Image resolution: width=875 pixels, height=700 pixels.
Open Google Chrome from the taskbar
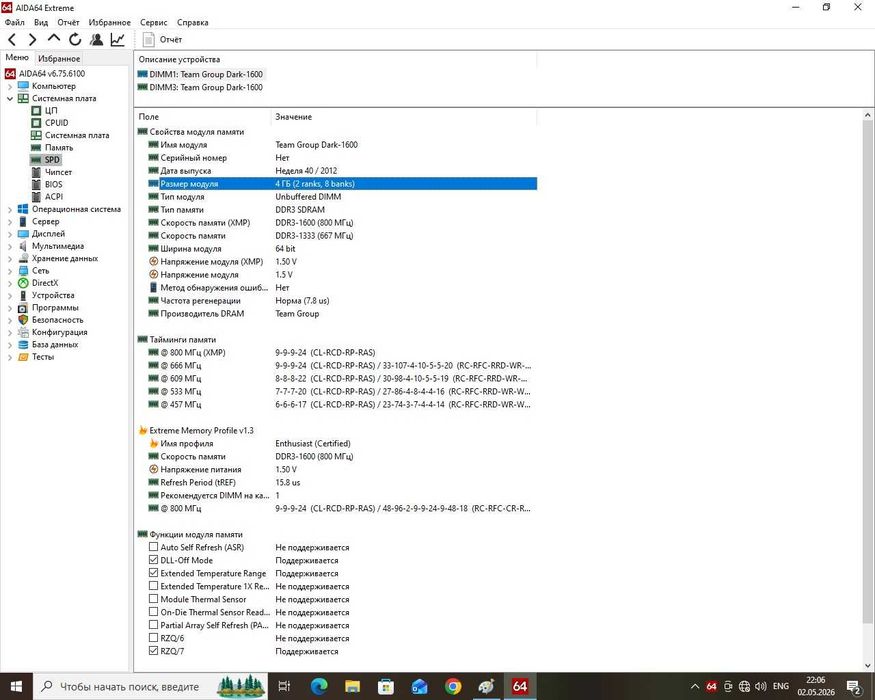pyautogui.click(x=453, y=687)
